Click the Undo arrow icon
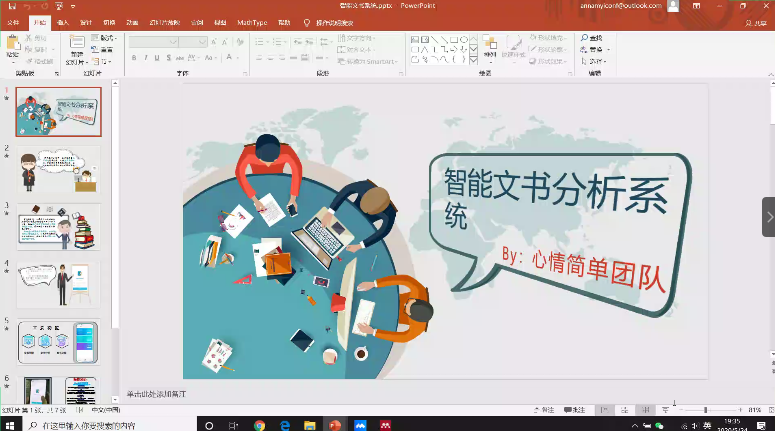 26,6
